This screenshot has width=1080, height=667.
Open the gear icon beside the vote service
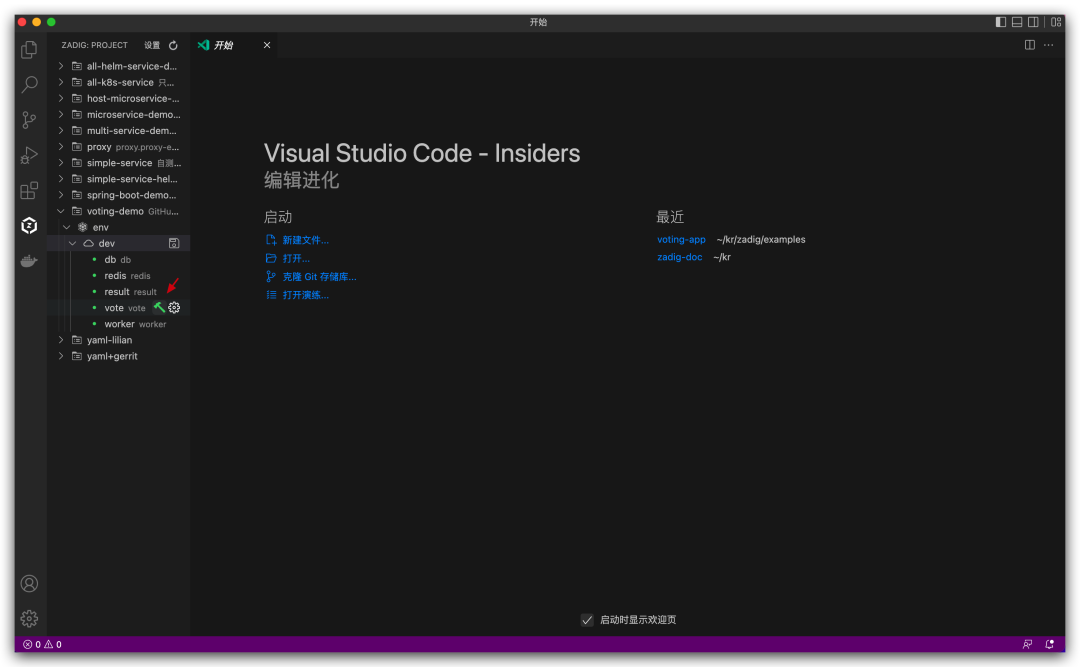click(174, 307)
